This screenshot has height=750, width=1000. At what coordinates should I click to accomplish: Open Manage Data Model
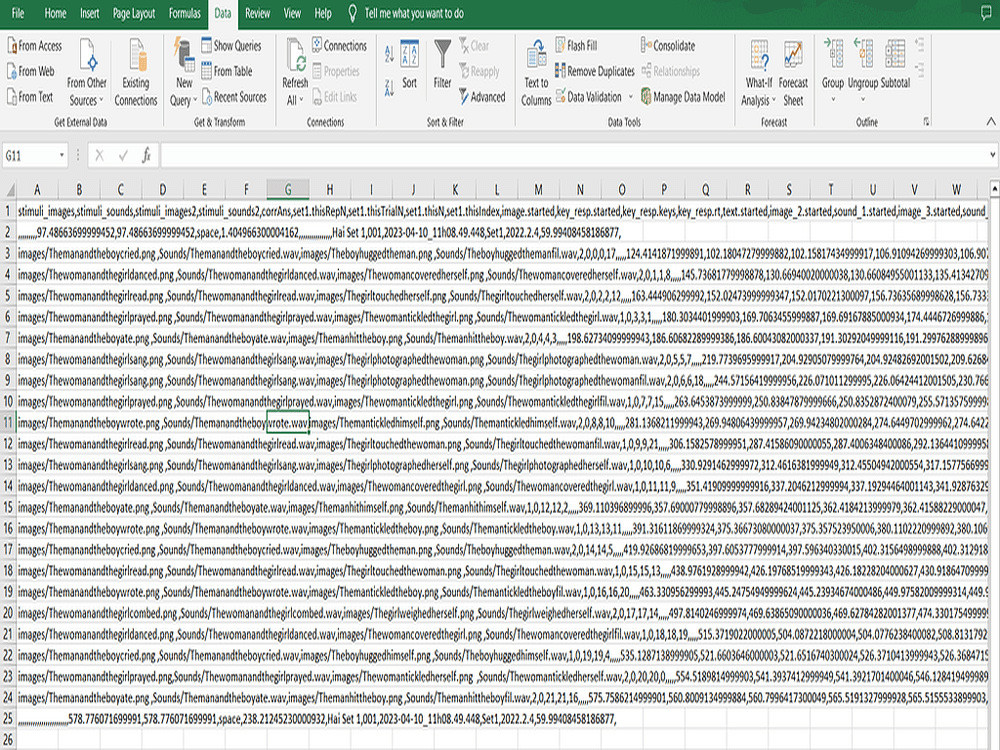tap(683, 97)
